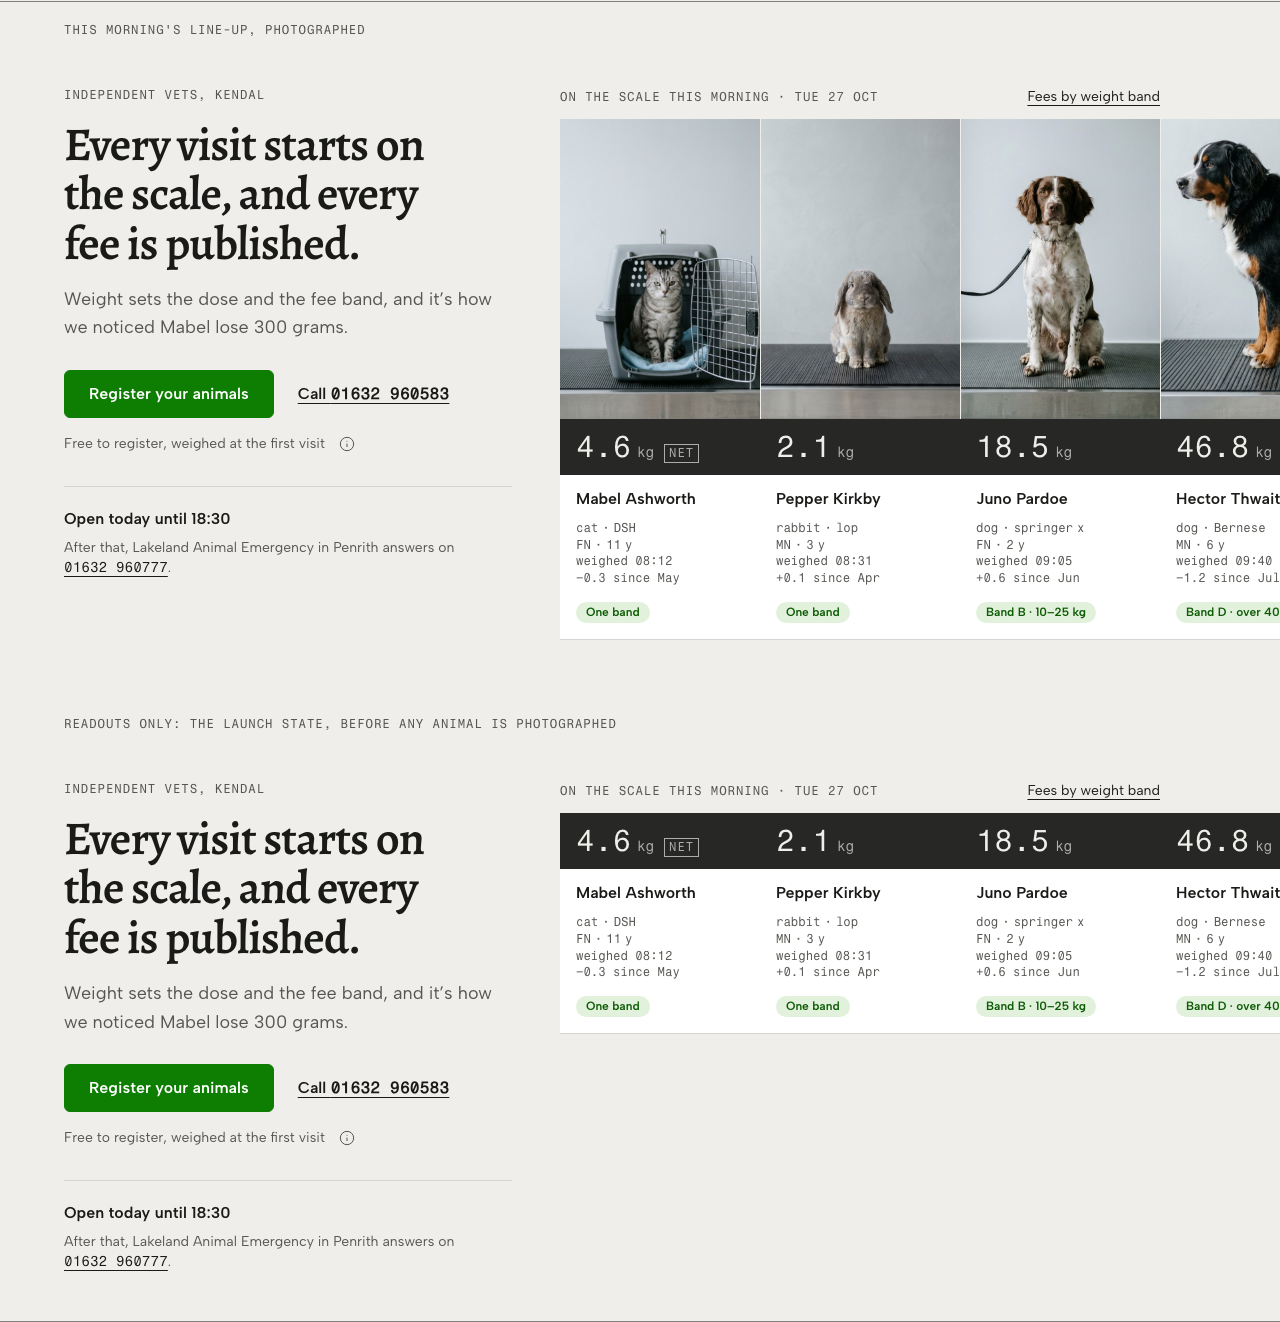Click 'Open today until 18:30' in the photographed section
Viewport: 1280px width, 1322px height.
click(x=147, y=519)
